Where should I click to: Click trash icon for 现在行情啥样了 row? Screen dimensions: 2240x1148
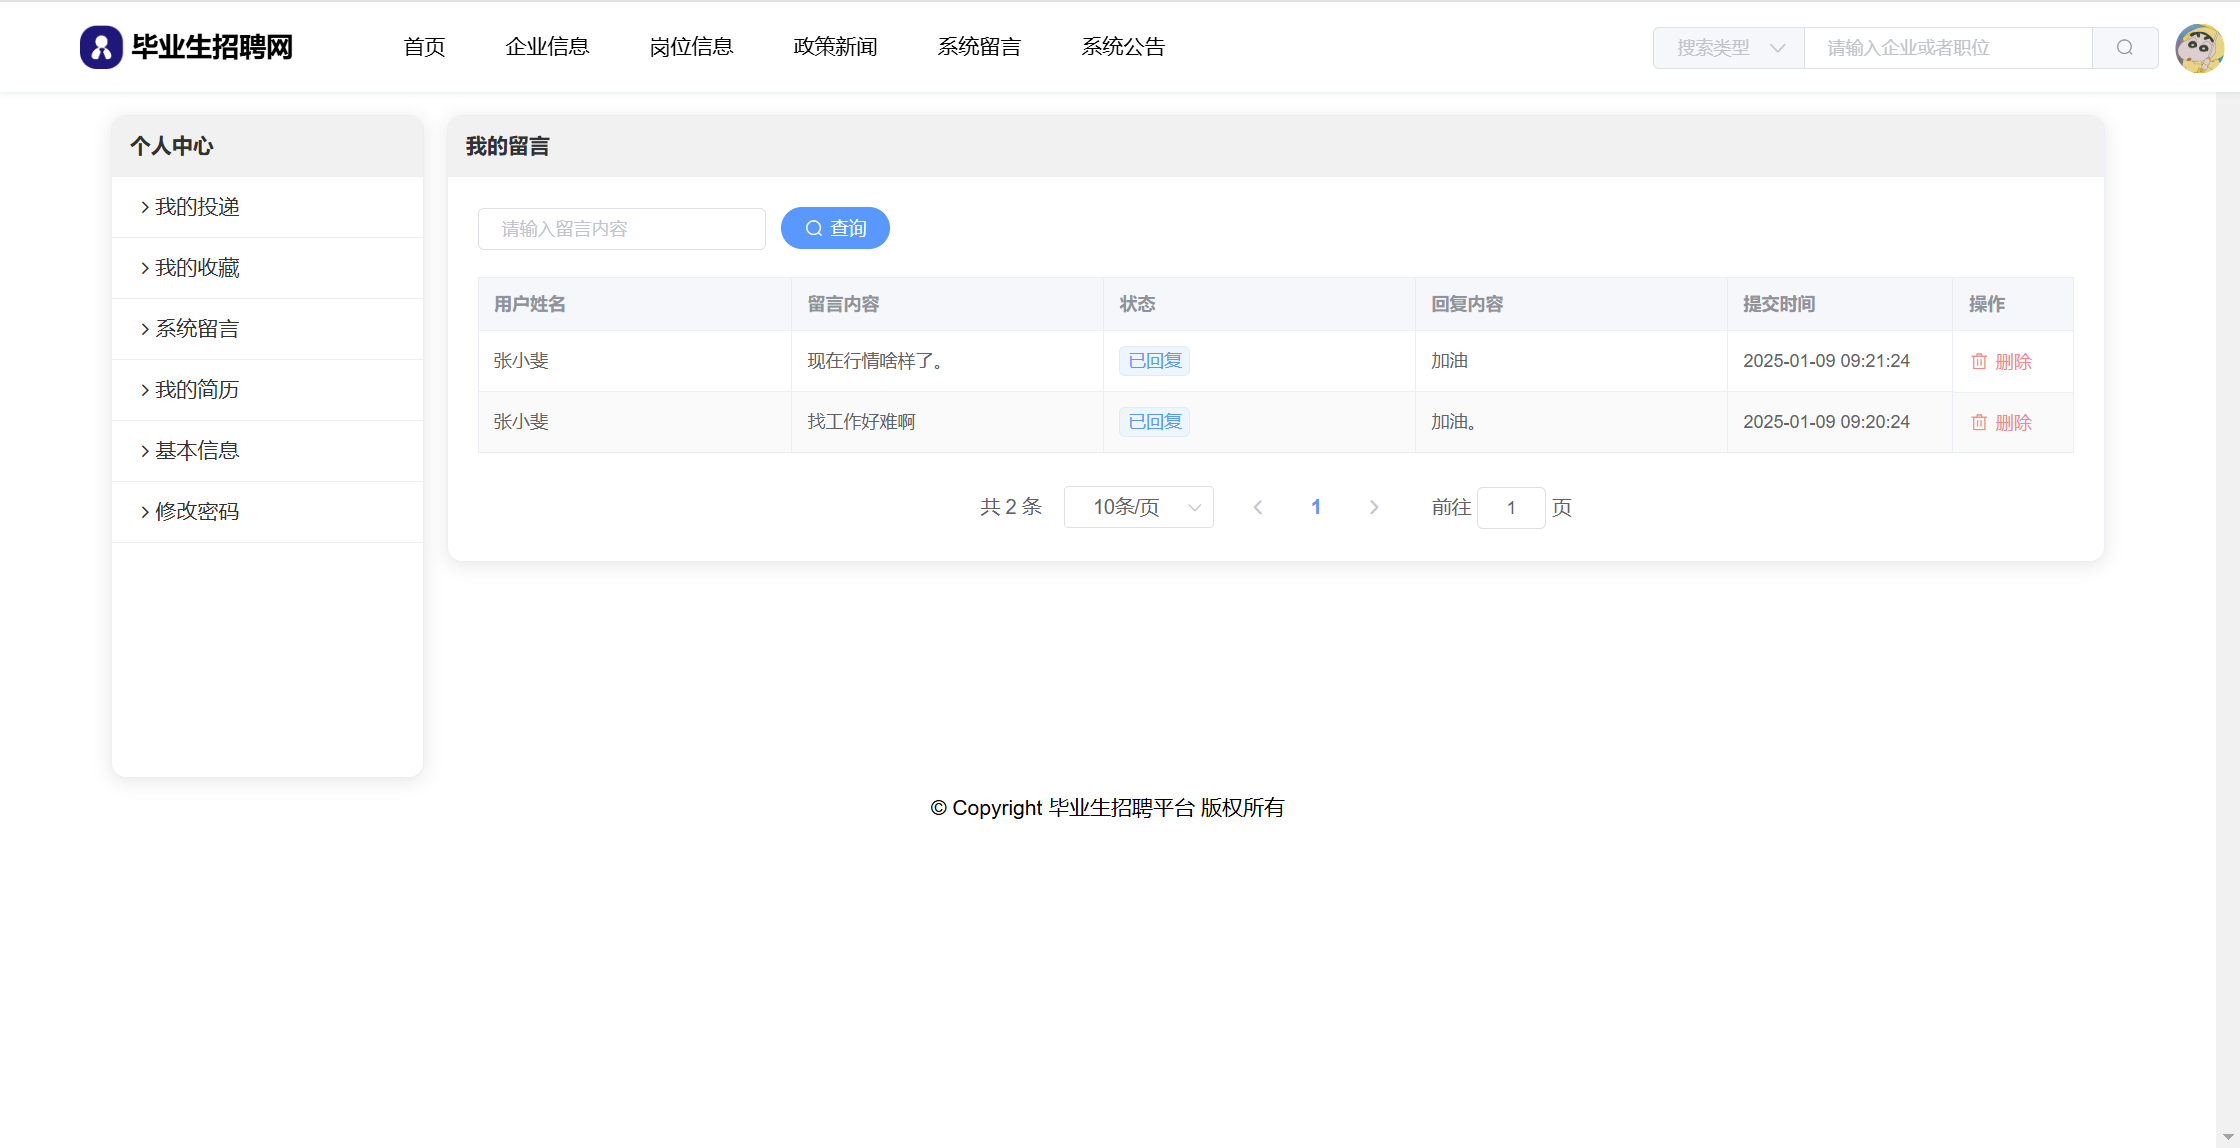1979,362
